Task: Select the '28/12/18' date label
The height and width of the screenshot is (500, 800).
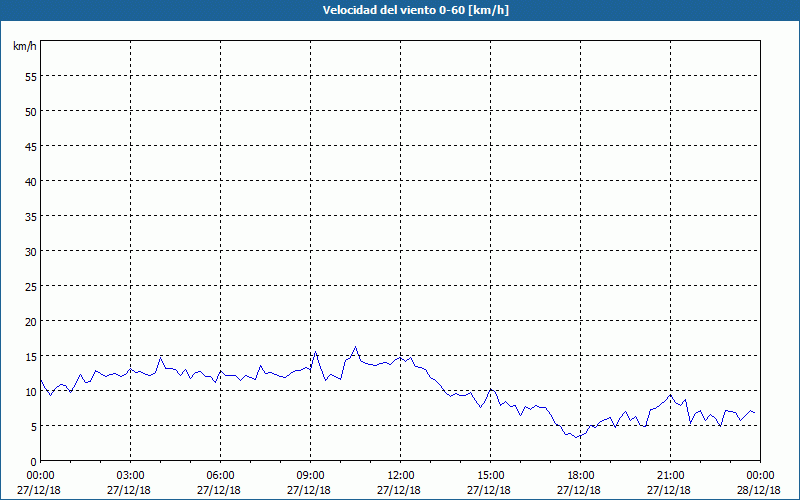Action: pos(759,490)
